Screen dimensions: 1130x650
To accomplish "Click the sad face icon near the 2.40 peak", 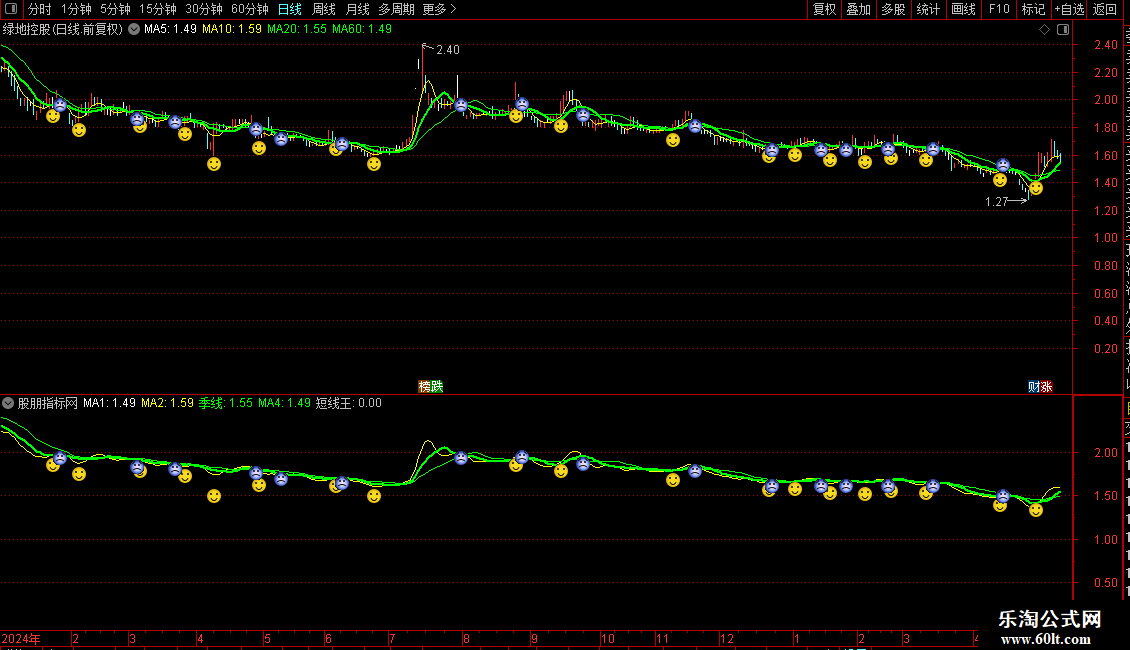I will click(x=461, y=105).
